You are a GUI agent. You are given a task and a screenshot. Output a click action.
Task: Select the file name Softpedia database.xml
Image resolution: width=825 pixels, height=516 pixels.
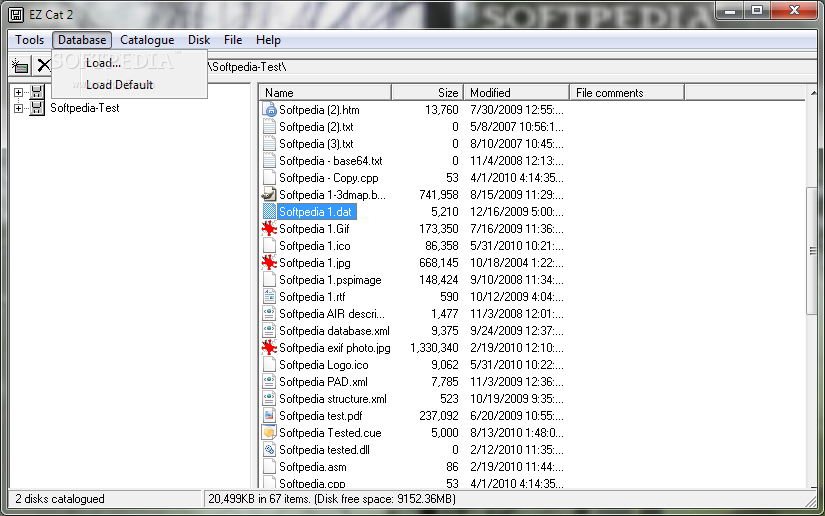[335, 331]
